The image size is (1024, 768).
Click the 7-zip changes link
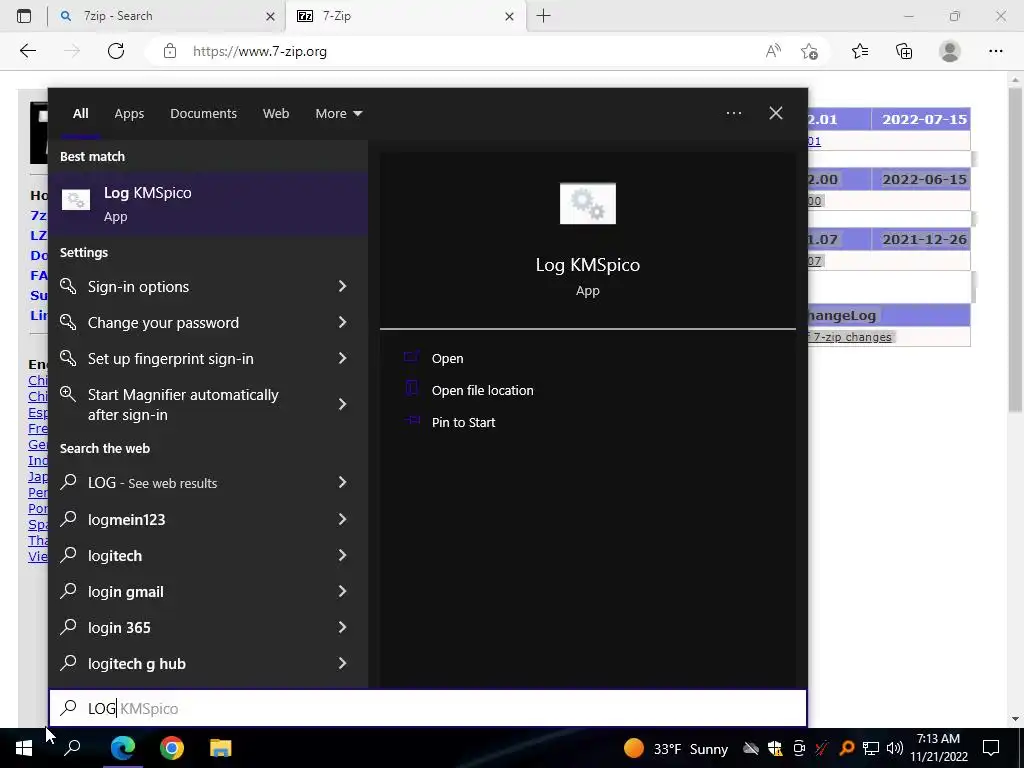coord(851,337)
